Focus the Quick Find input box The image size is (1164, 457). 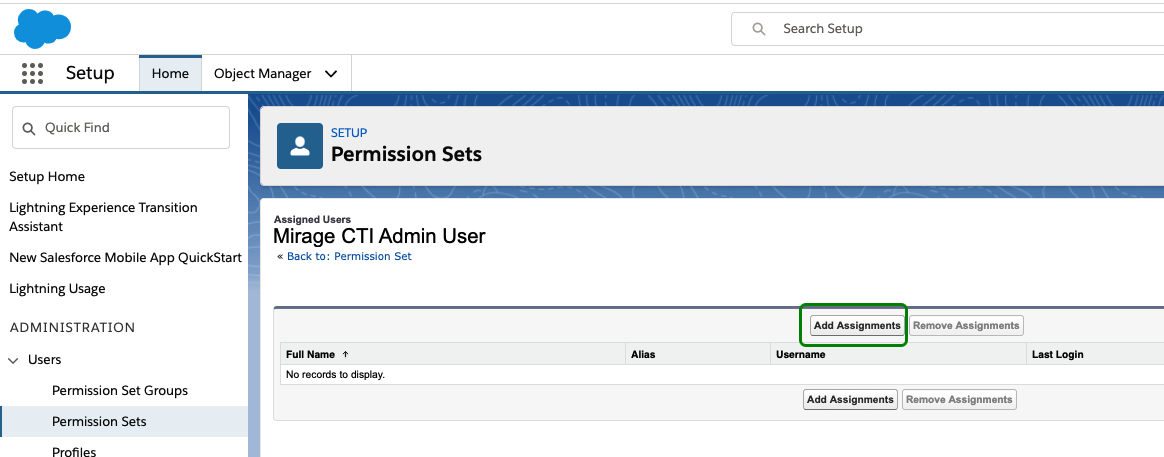pos(121,128)
